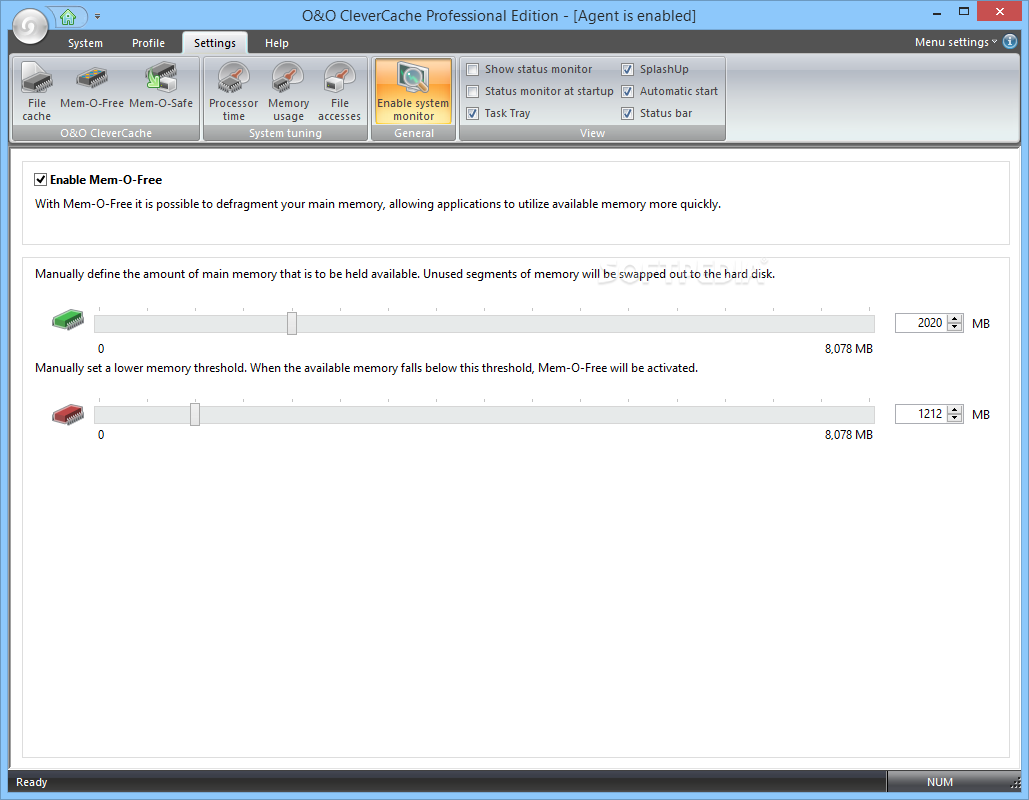This screenshot has height=800, width=1029.
Task: Click the View group label
Action: 592,133
